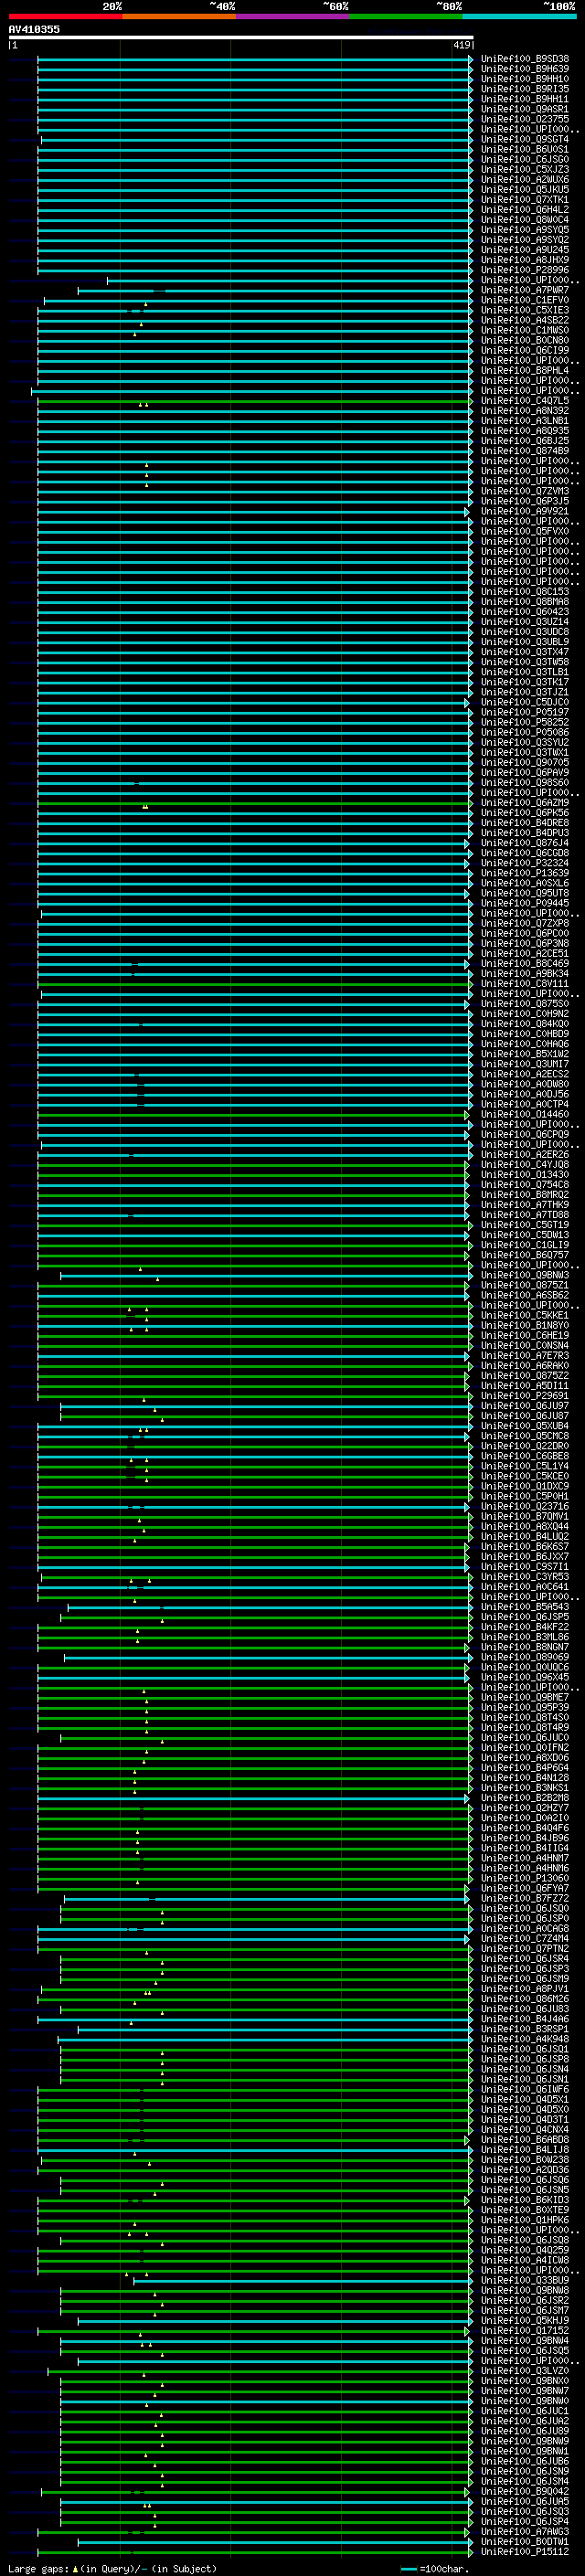Click the UniRef100_P29691 label
Image resolution: width=585 pixels, height=2576 pixels.
coord(525,1396)
